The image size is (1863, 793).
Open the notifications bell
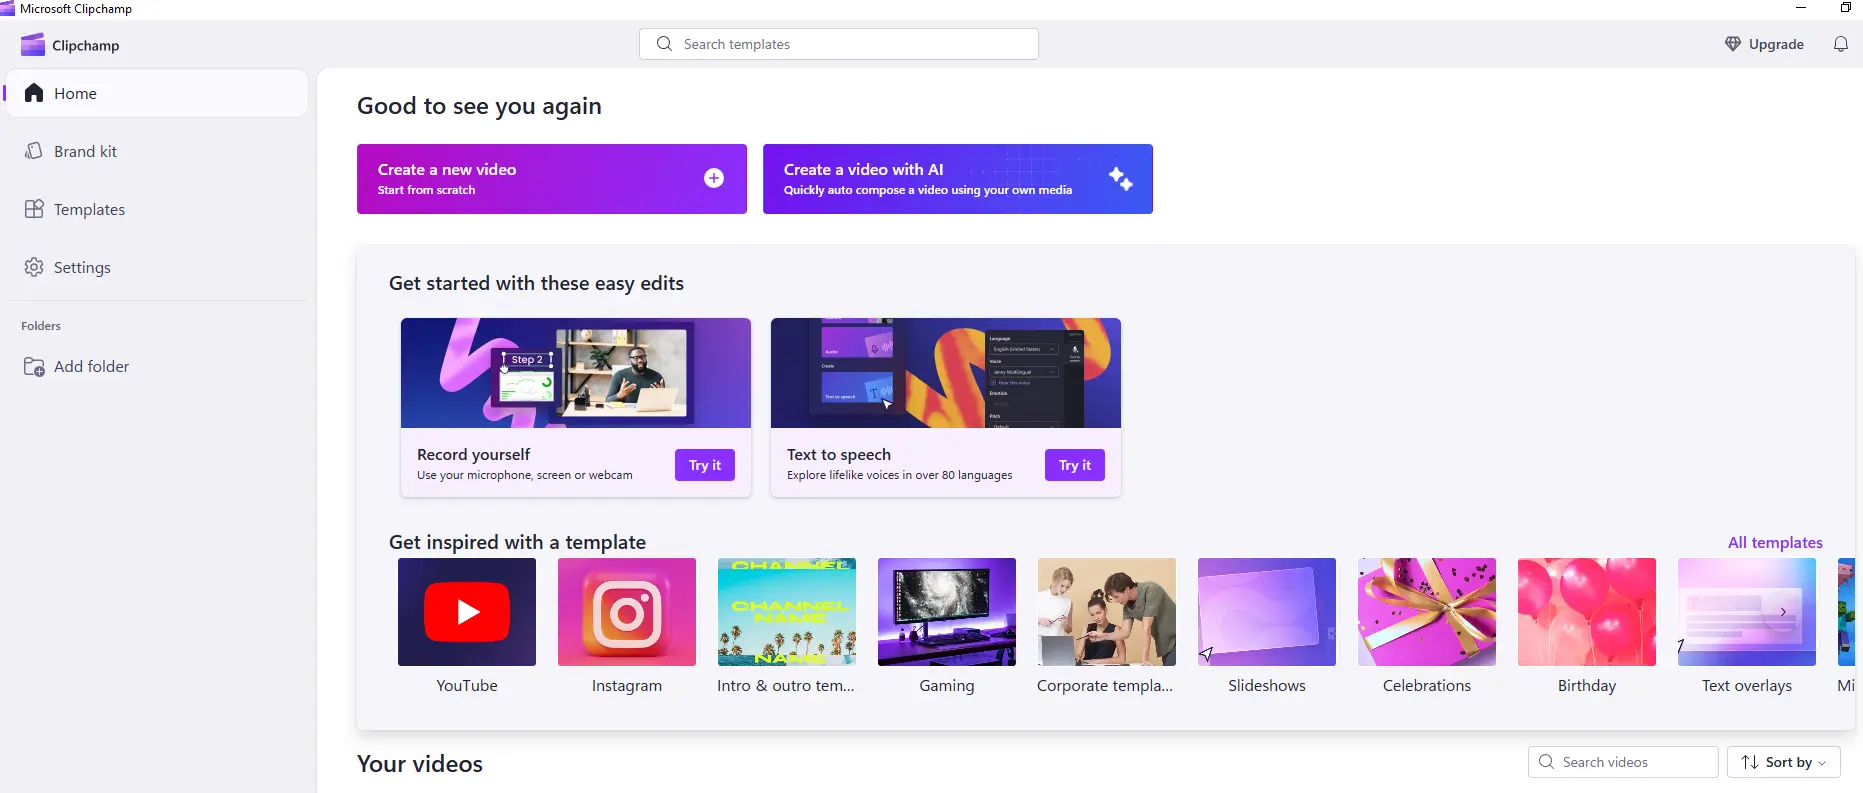click(1840, 44)
